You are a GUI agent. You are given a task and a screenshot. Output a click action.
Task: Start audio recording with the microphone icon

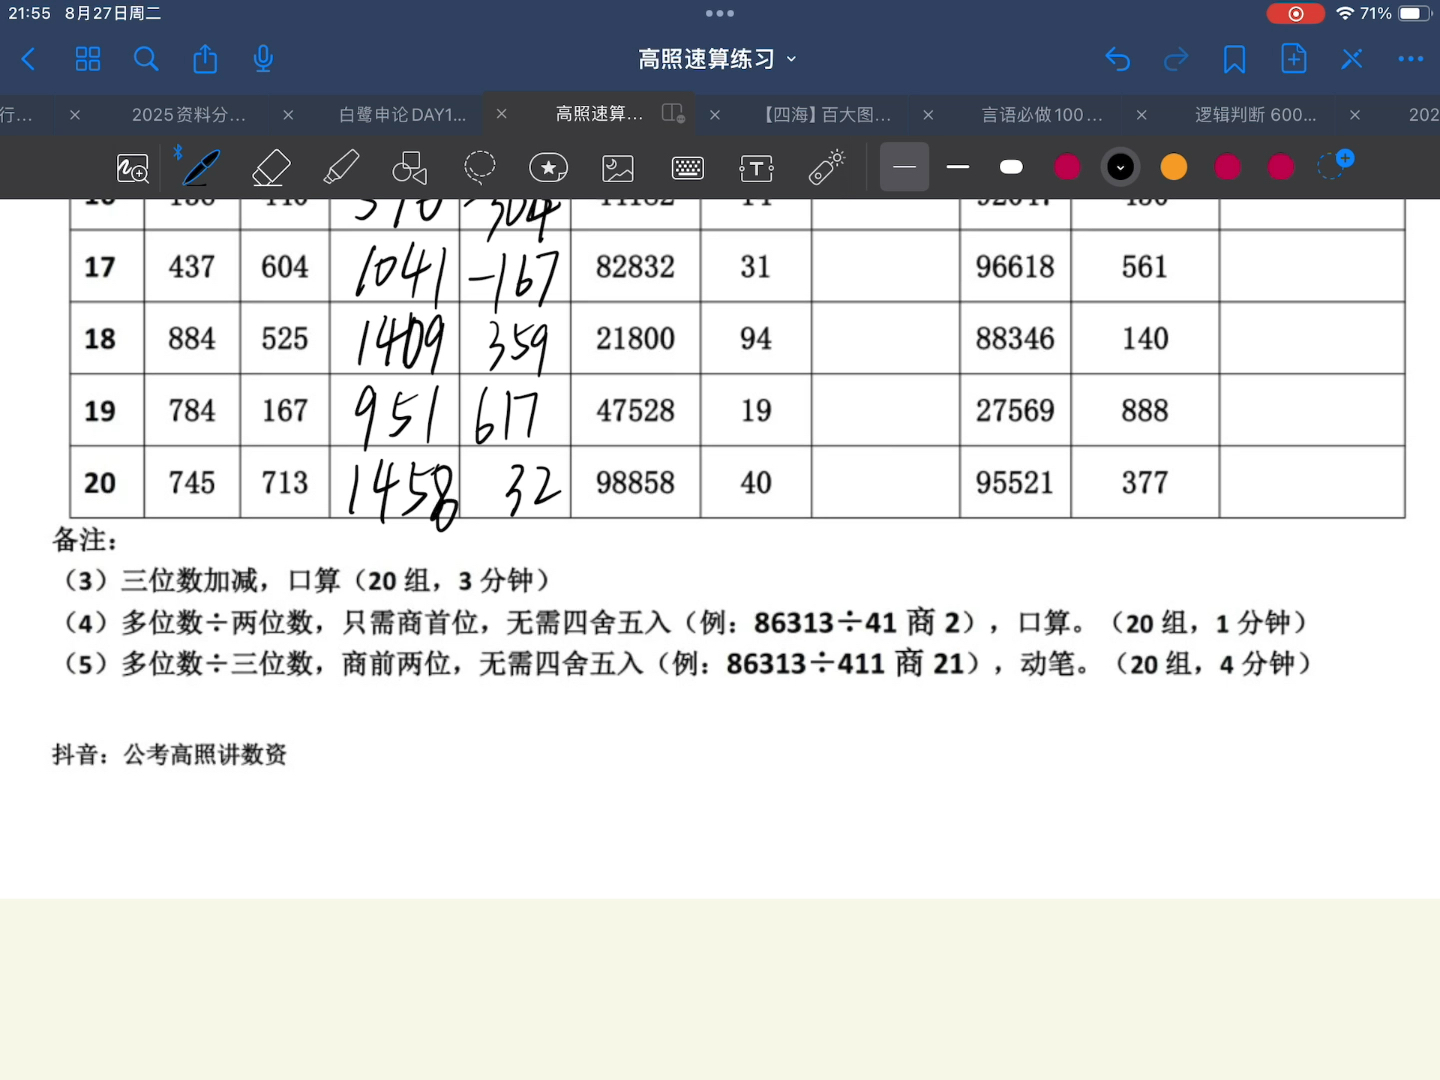click(x=263, y=59)
